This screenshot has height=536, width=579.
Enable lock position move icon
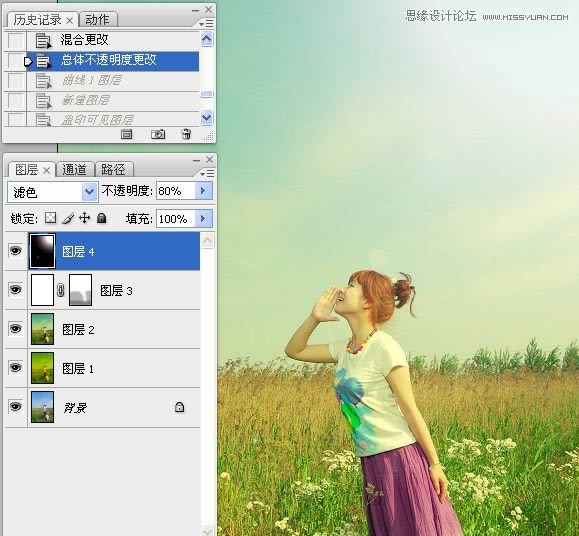(x=85, y=218)
